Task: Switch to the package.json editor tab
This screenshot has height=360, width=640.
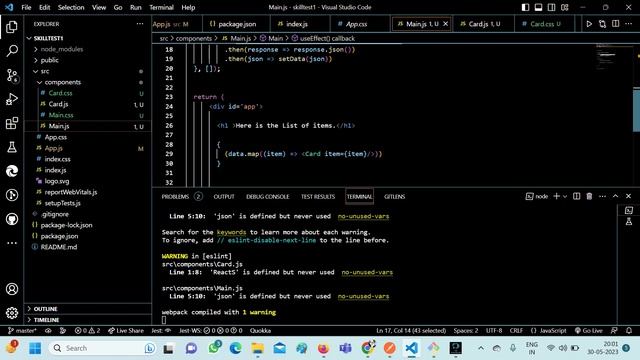Action: pos(236,24)
